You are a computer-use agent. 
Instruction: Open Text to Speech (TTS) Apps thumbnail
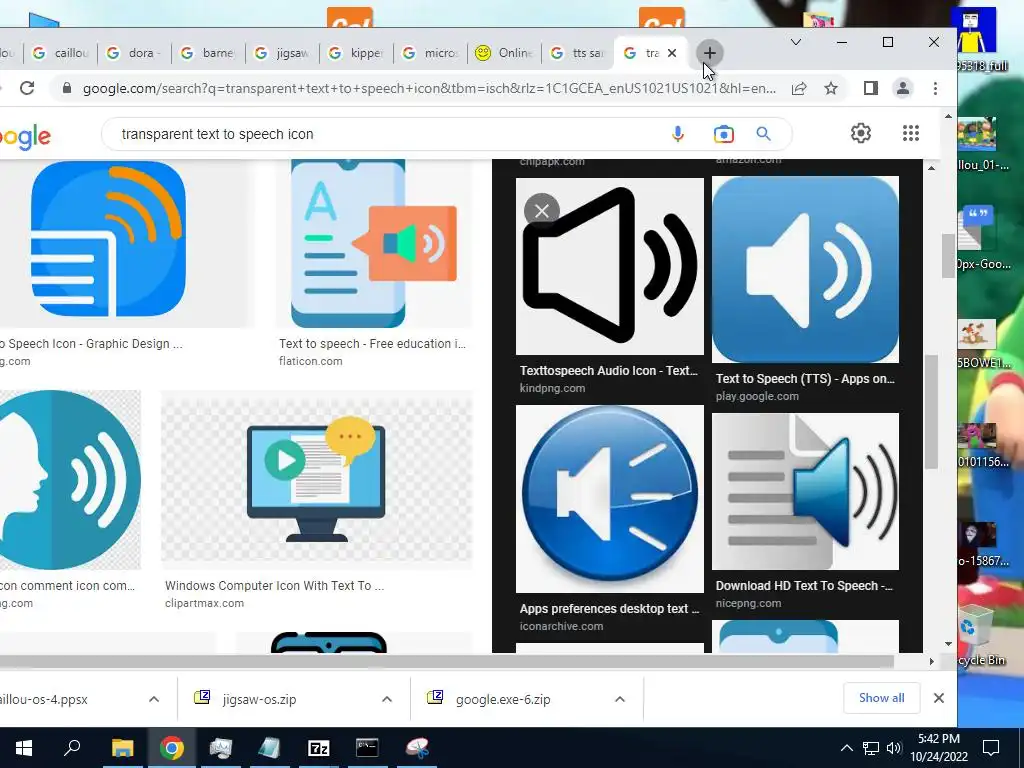click(x=805, y=269)
